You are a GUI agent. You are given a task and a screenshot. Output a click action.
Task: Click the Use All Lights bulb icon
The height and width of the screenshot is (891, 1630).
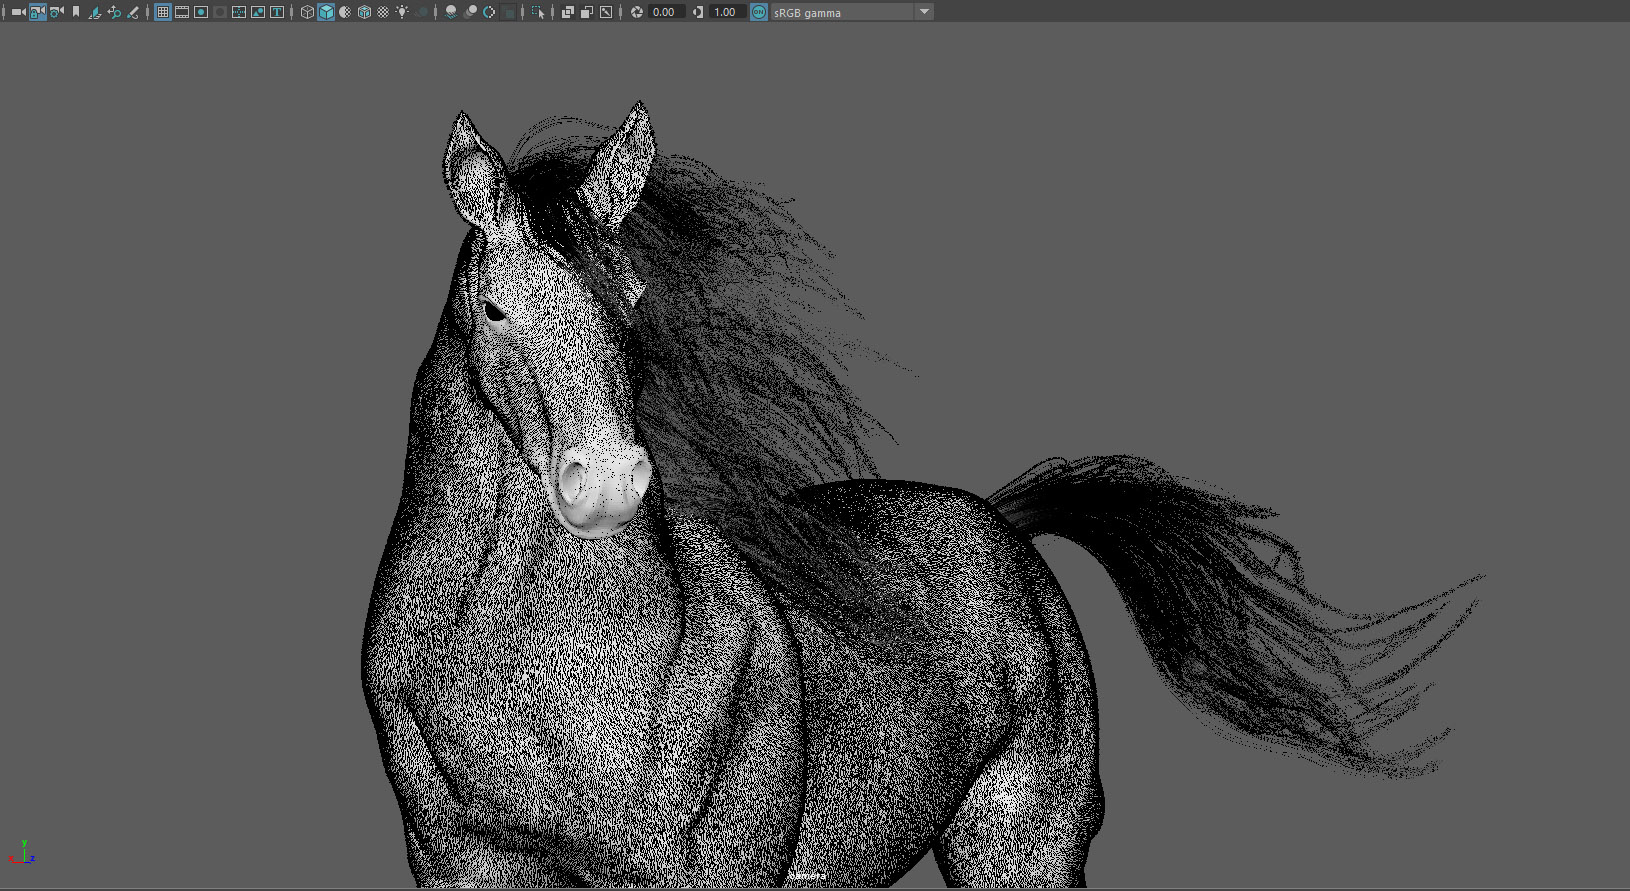(x=402, y=12)
